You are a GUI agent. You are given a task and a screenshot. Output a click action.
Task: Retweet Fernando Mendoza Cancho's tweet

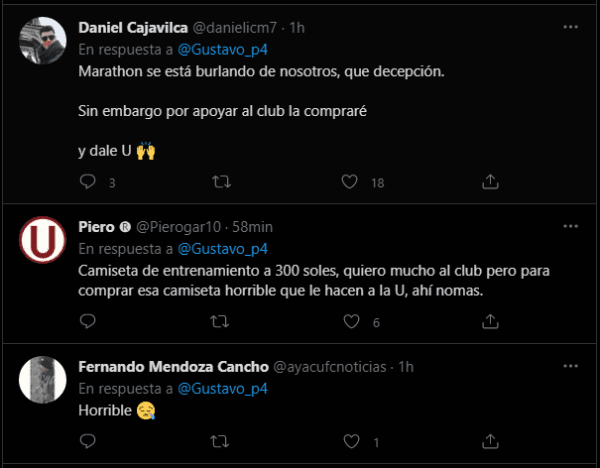pyautogui.click(x=221, y=441)
